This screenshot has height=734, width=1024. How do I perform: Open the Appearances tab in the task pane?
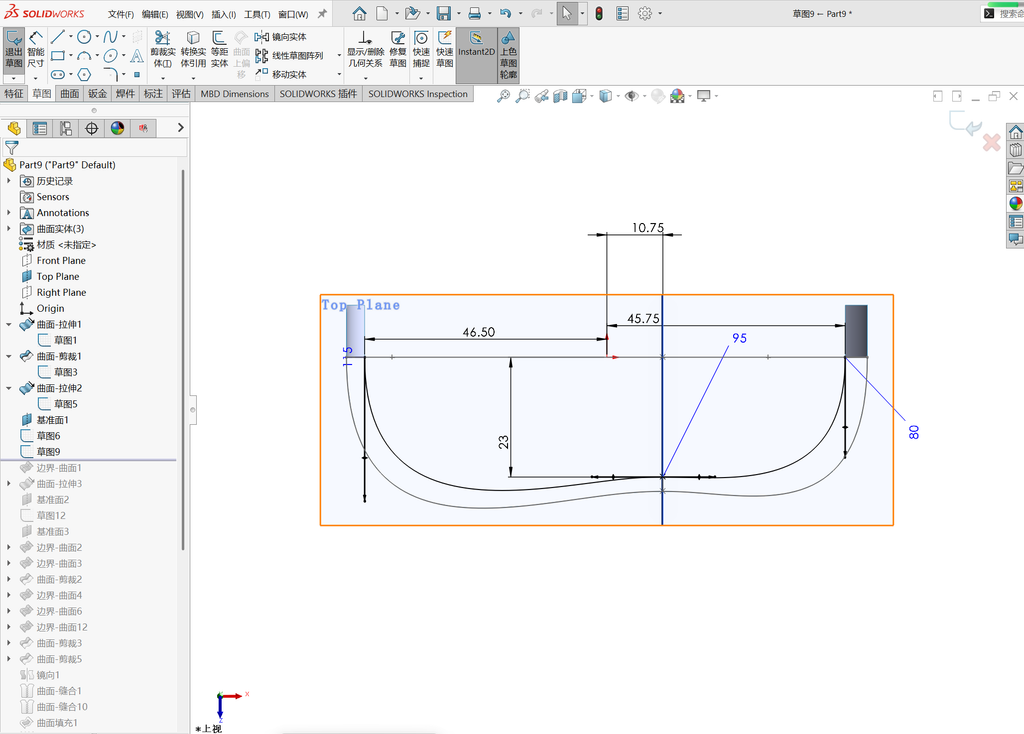(x=1016, y=204)
